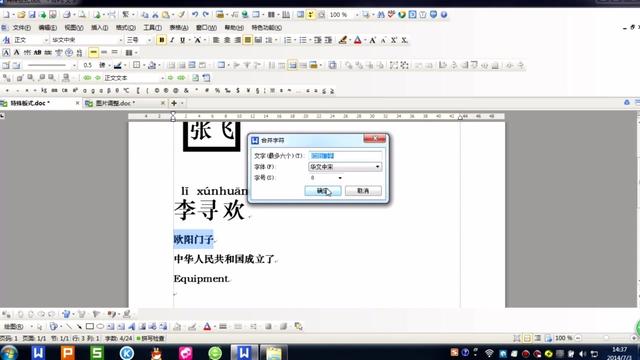Viewport: 640px width, 360px height.
Task: Click the Equipment text in document
Action: (201, 278)
